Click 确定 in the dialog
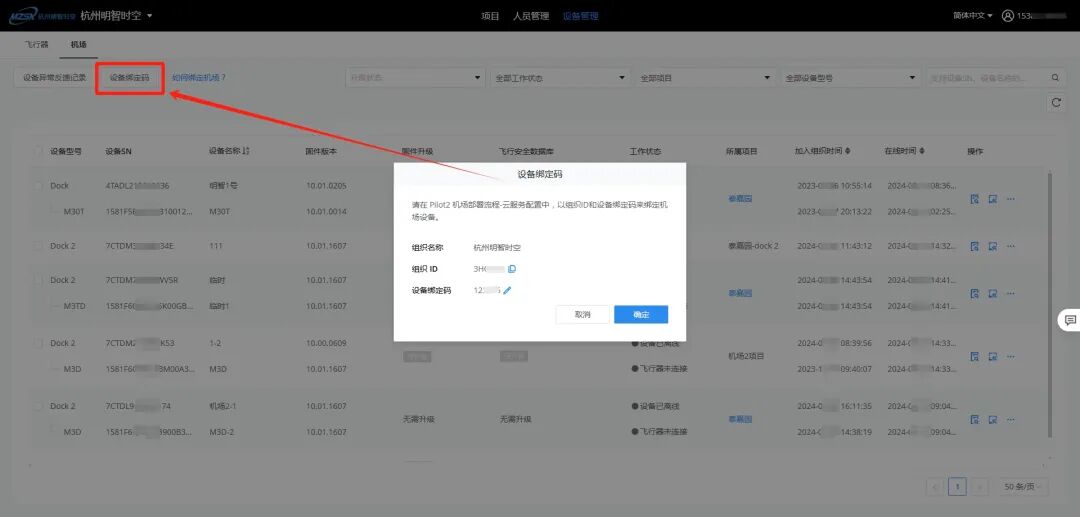This screenshot has height=517, width=1080. pos(641,315)
